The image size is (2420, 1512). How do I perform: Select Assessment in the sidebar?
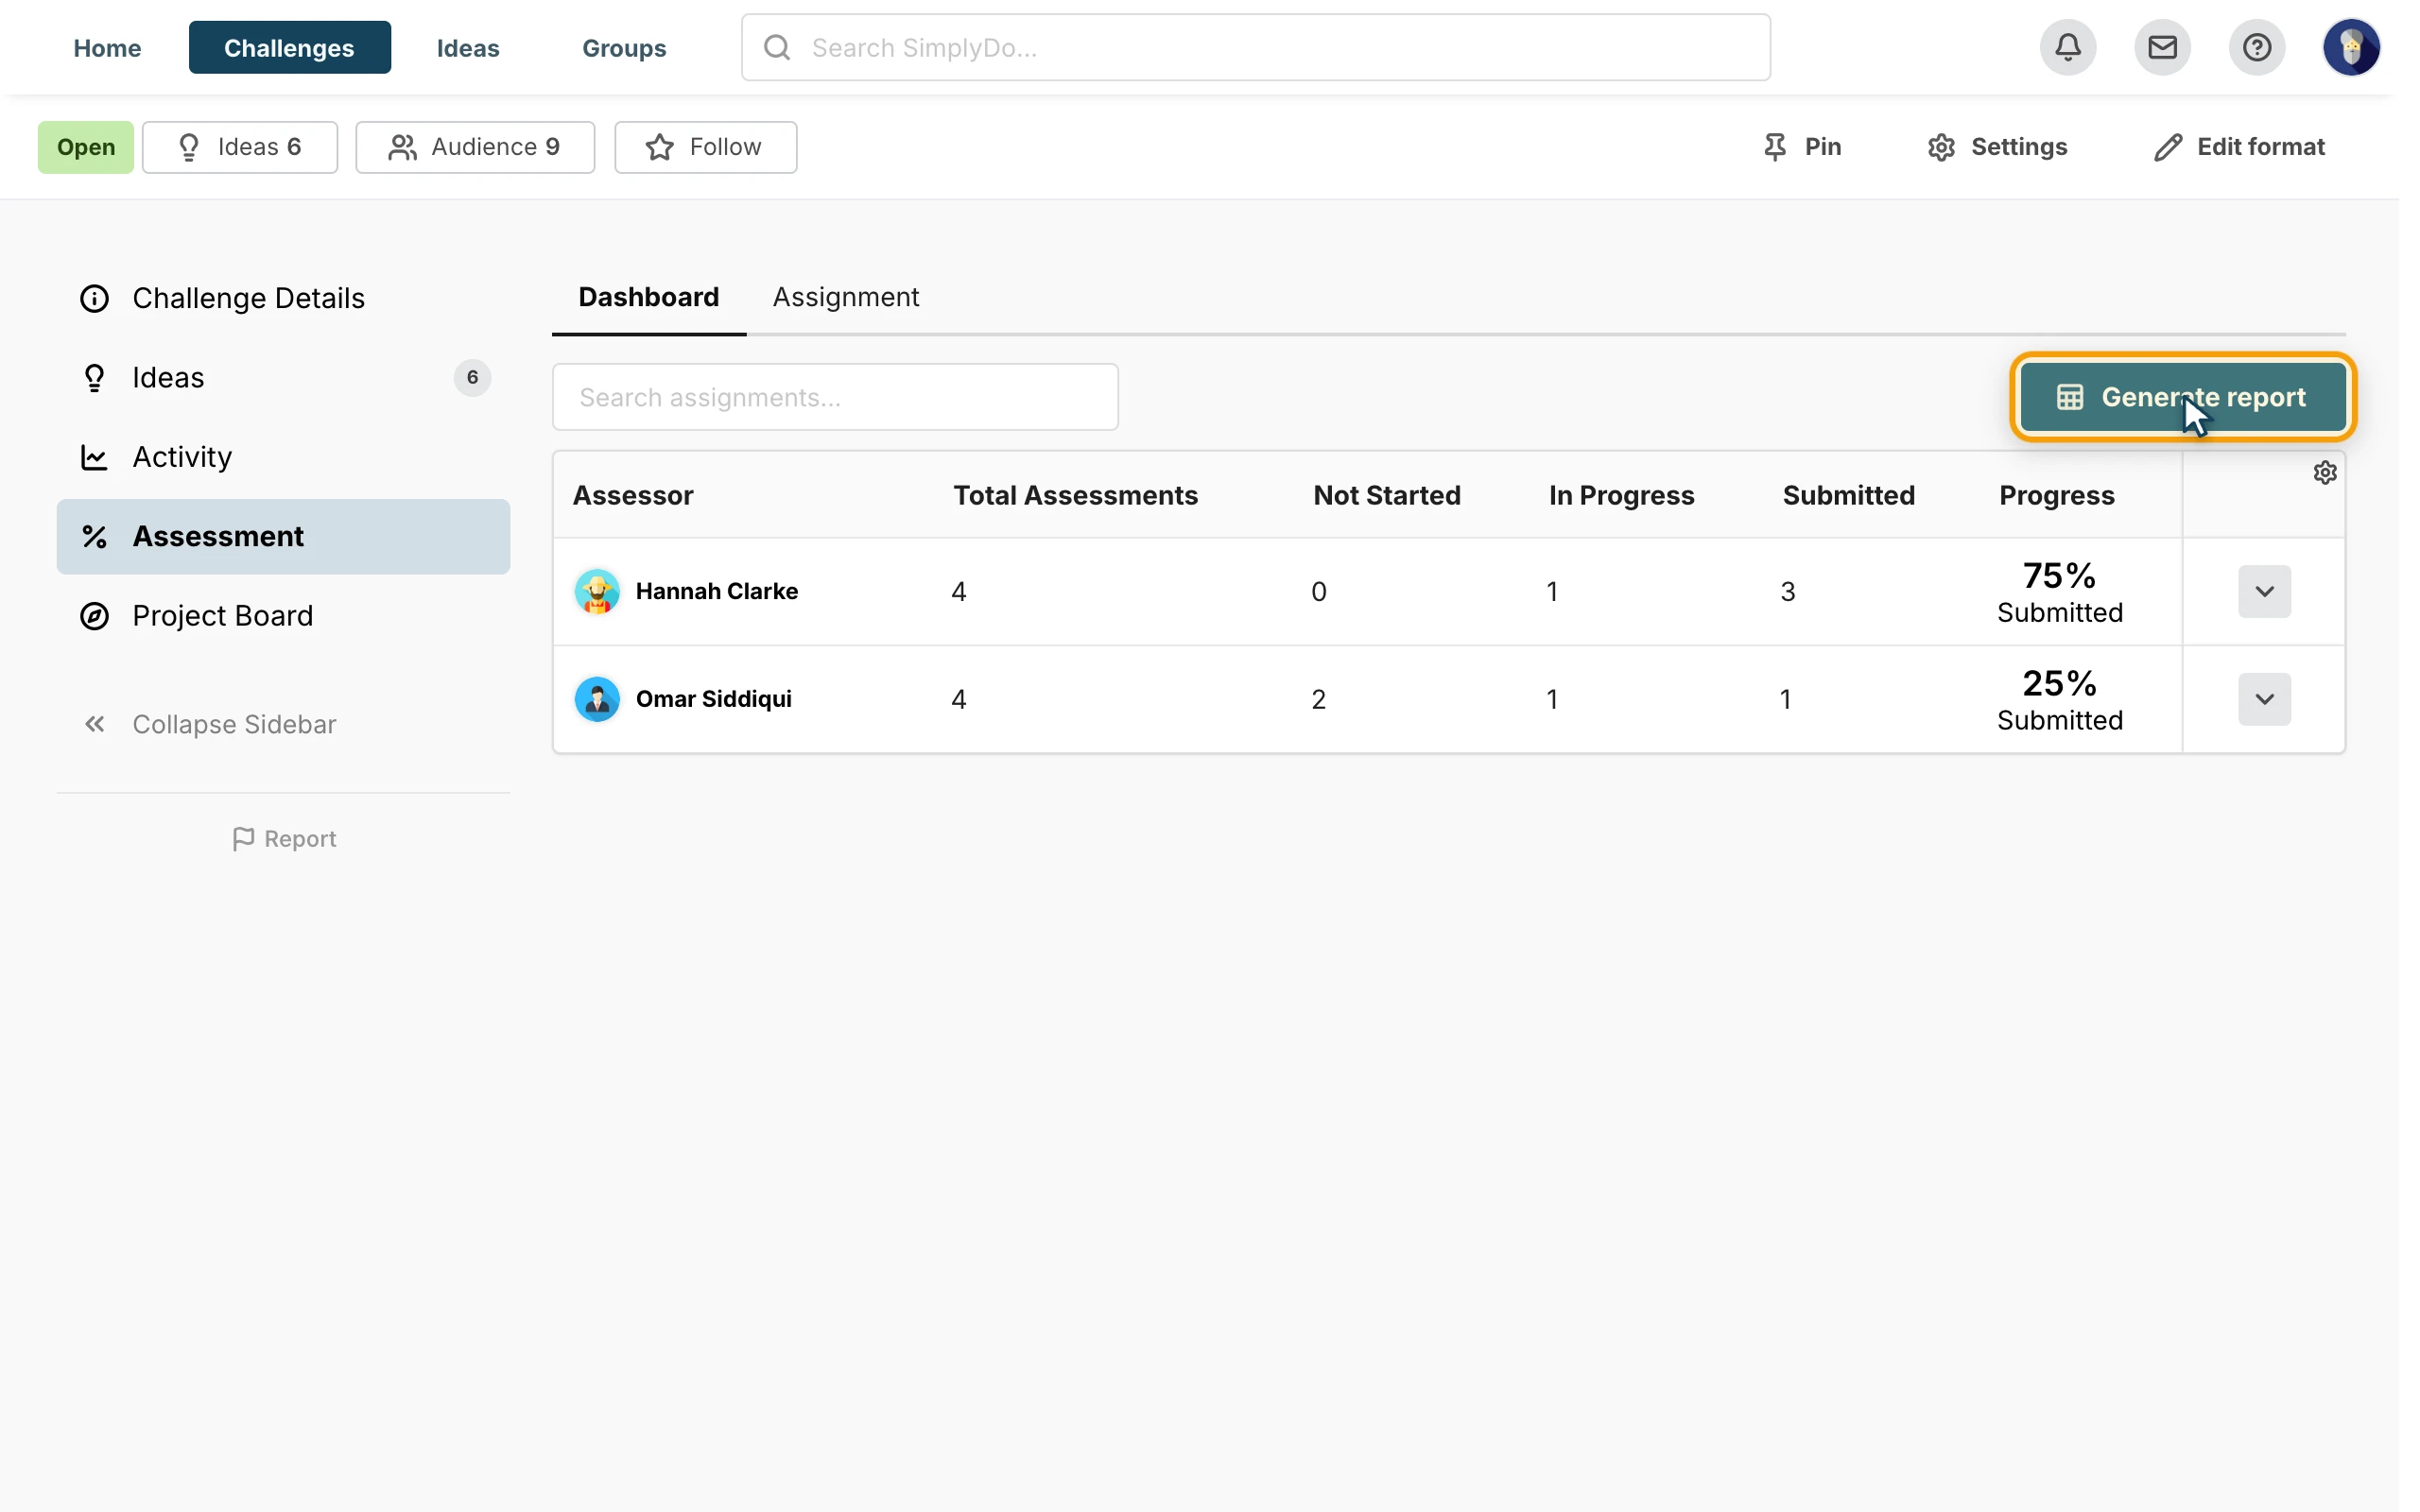pos(283,536)
